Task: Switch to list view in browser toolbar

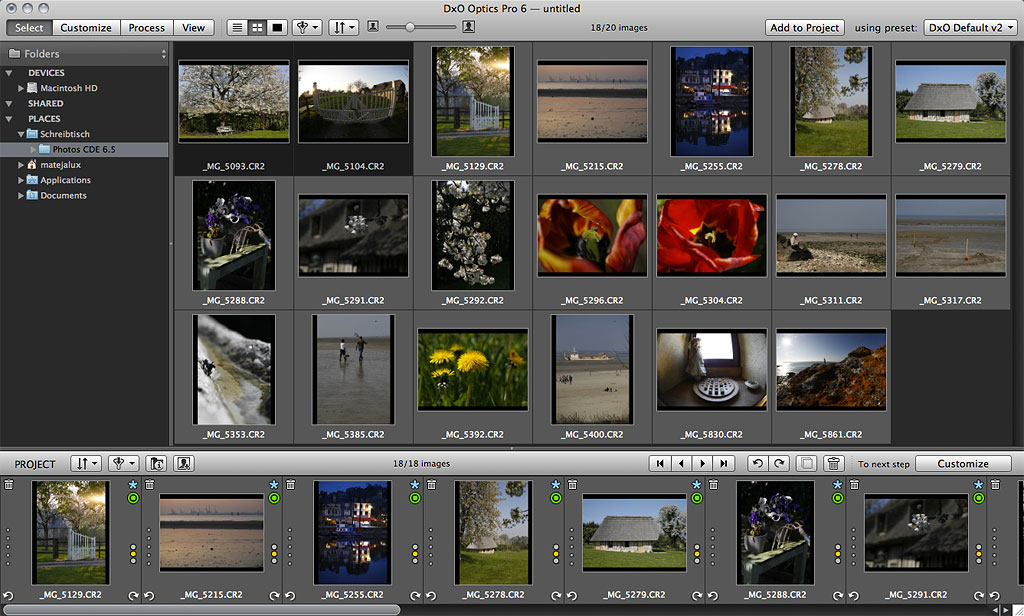Action: tap(237, 28)
